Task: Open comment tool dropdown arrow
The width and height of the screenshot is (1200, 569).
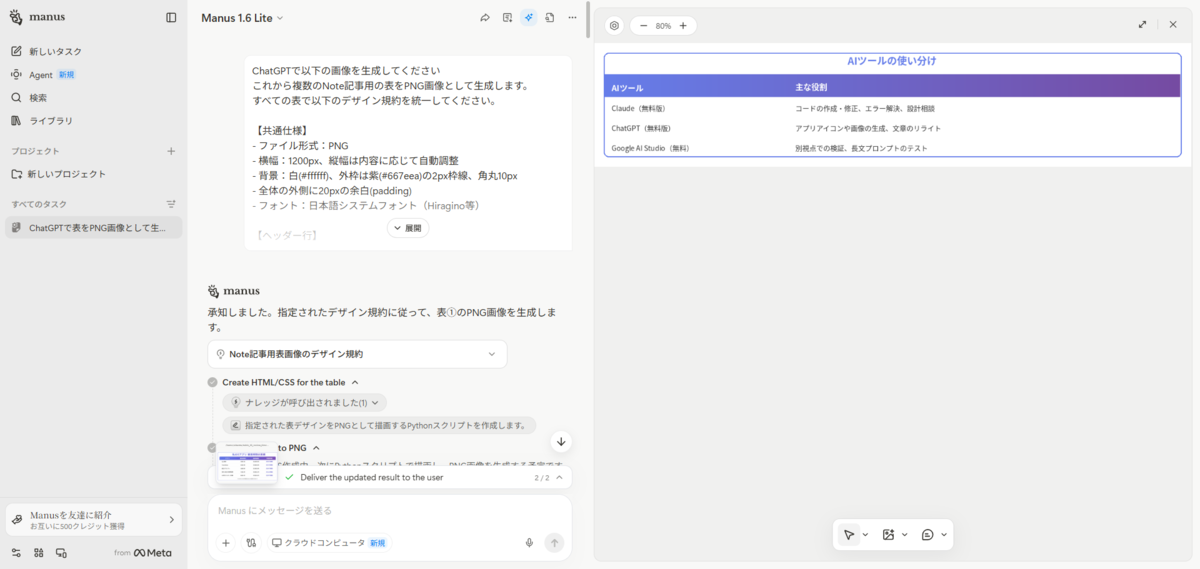Action: (x=944, y=535)
